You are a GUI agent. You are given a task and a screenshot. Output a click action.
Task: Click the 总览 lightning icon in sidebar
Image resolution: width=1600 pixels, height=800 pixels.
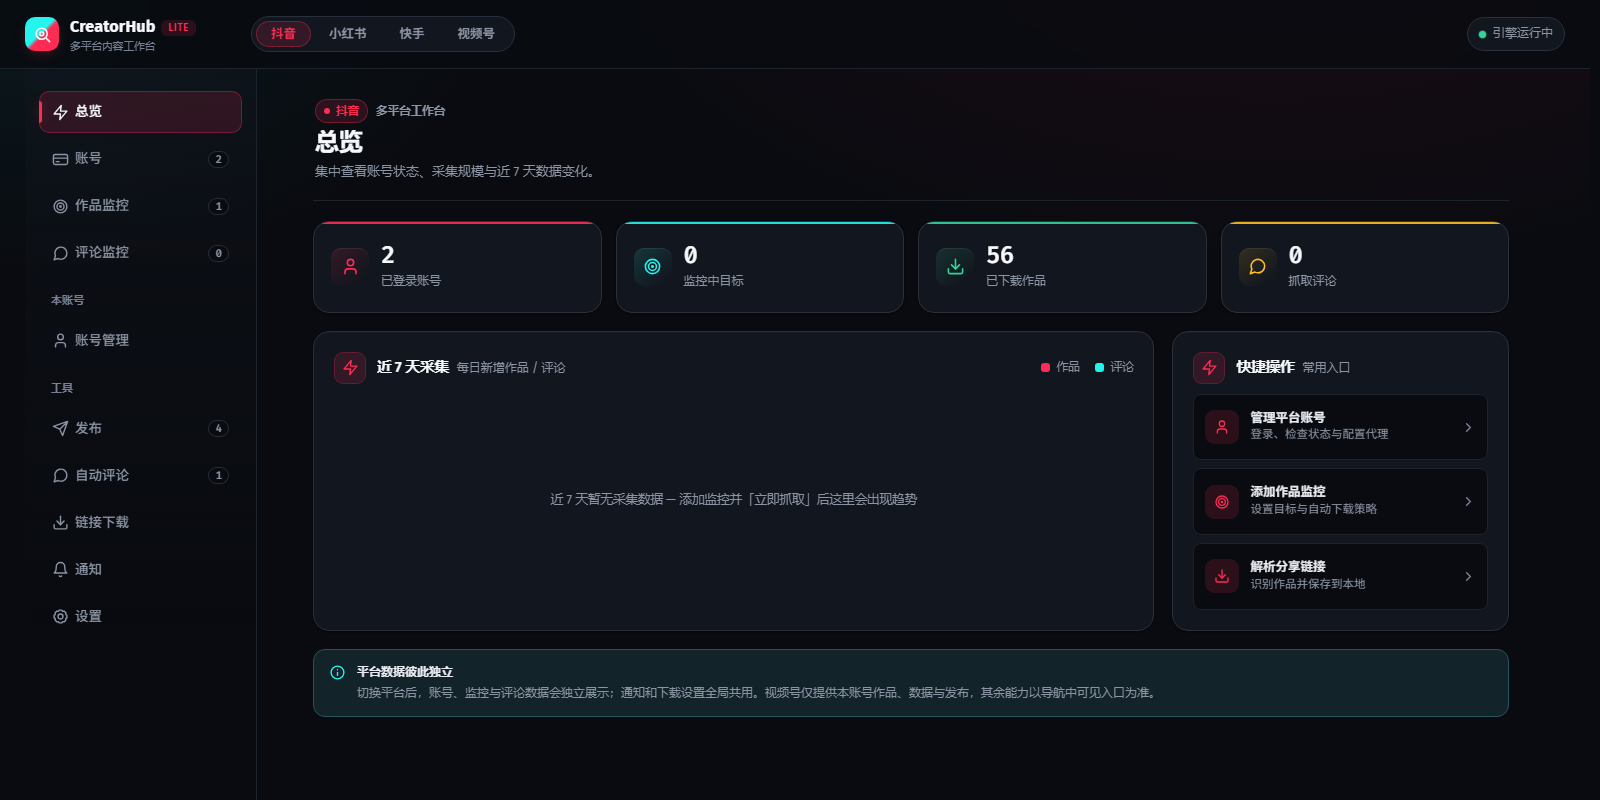click(60, 112)
